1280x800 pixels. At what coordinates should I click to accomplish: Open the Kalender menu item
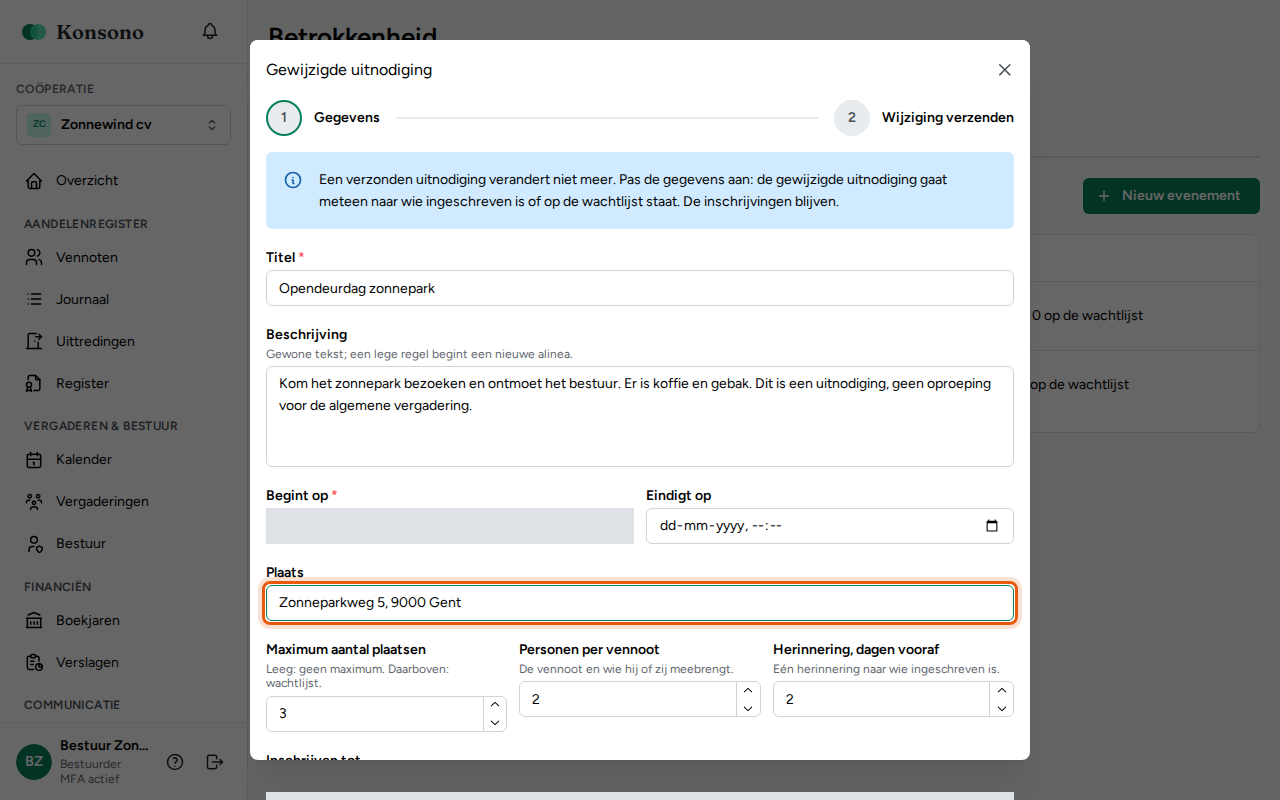(x=123, y=460)
